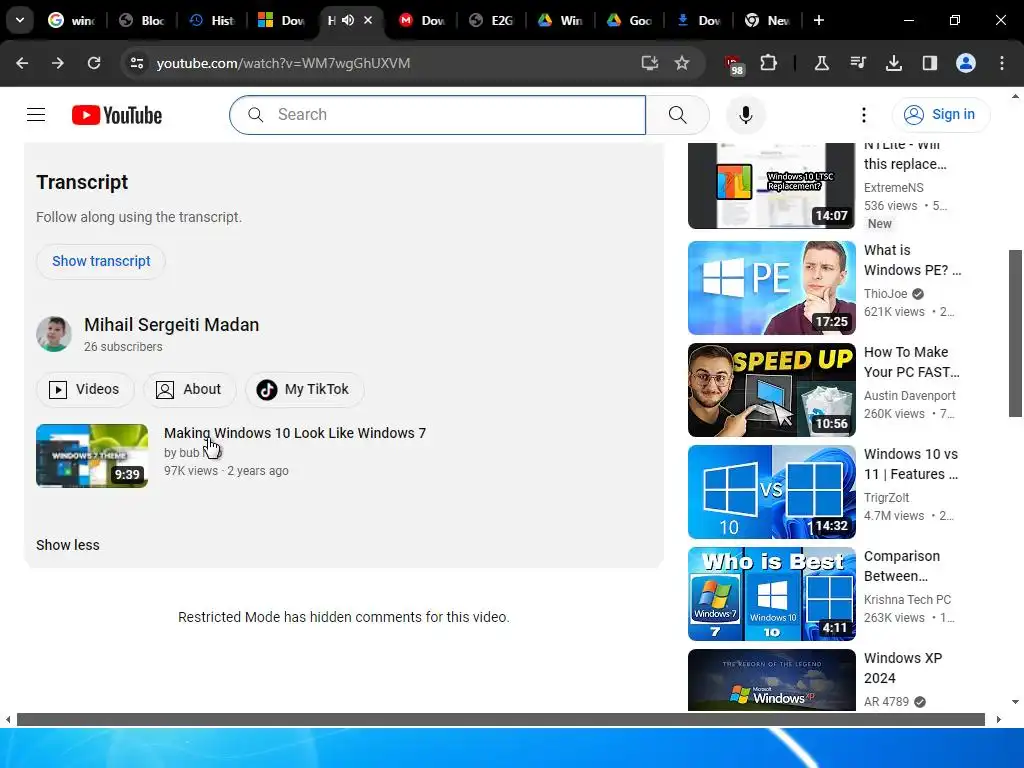Open a new browser tab with plus
The width and height of the screenshot is (1024, 768).
(818, 20)
